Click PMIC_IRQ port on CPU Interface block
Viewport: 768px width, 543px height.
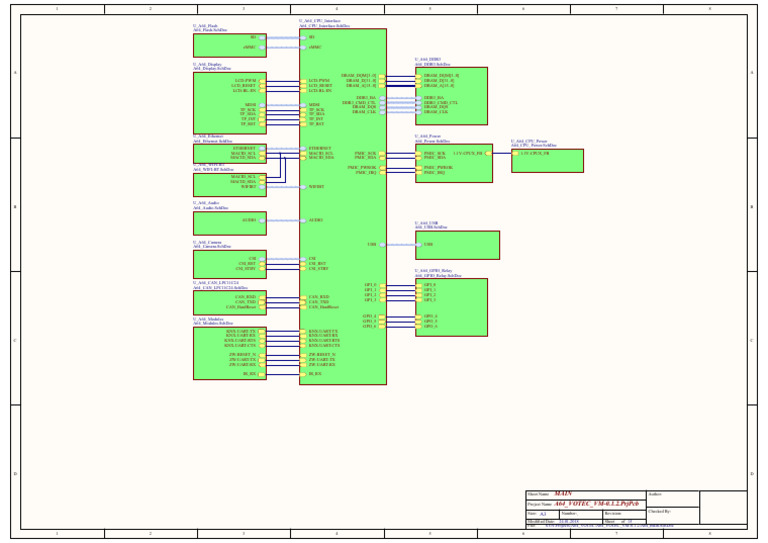point(370,172)
